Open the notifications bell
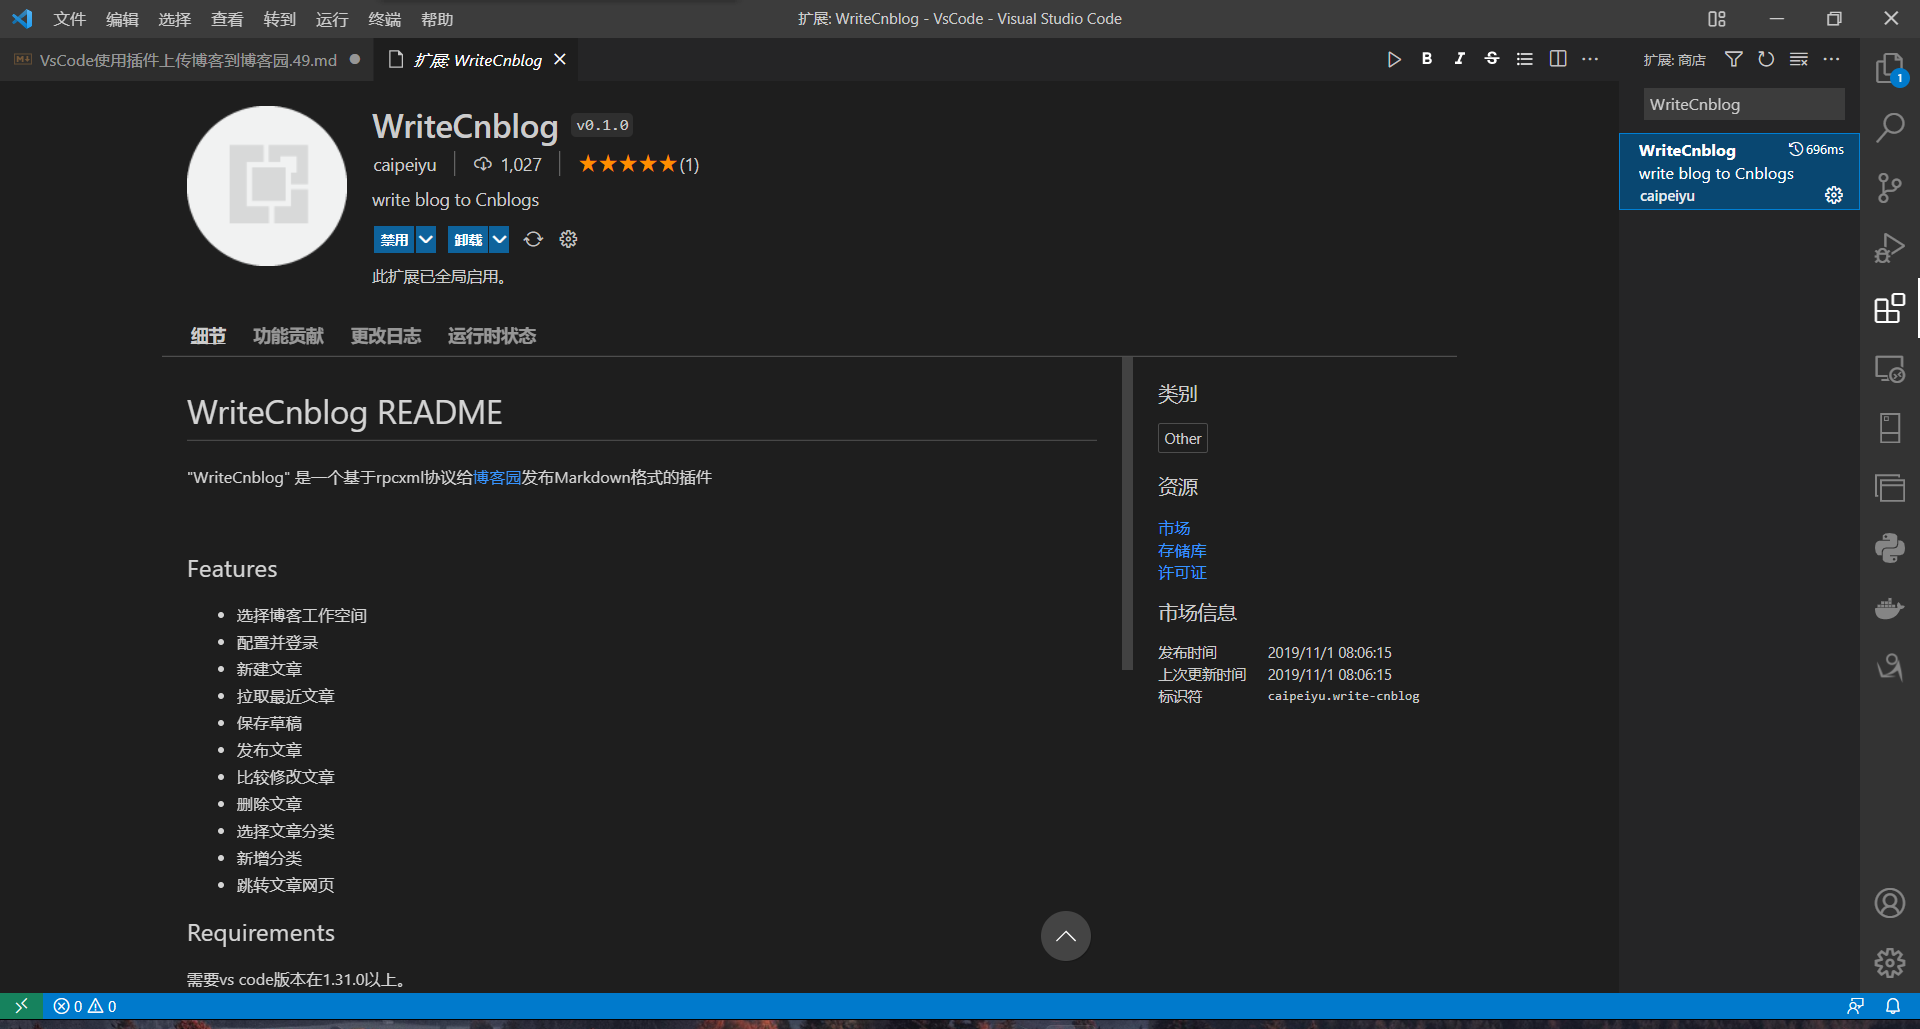The image size is (1920, 1029). click(1893, 1006)
